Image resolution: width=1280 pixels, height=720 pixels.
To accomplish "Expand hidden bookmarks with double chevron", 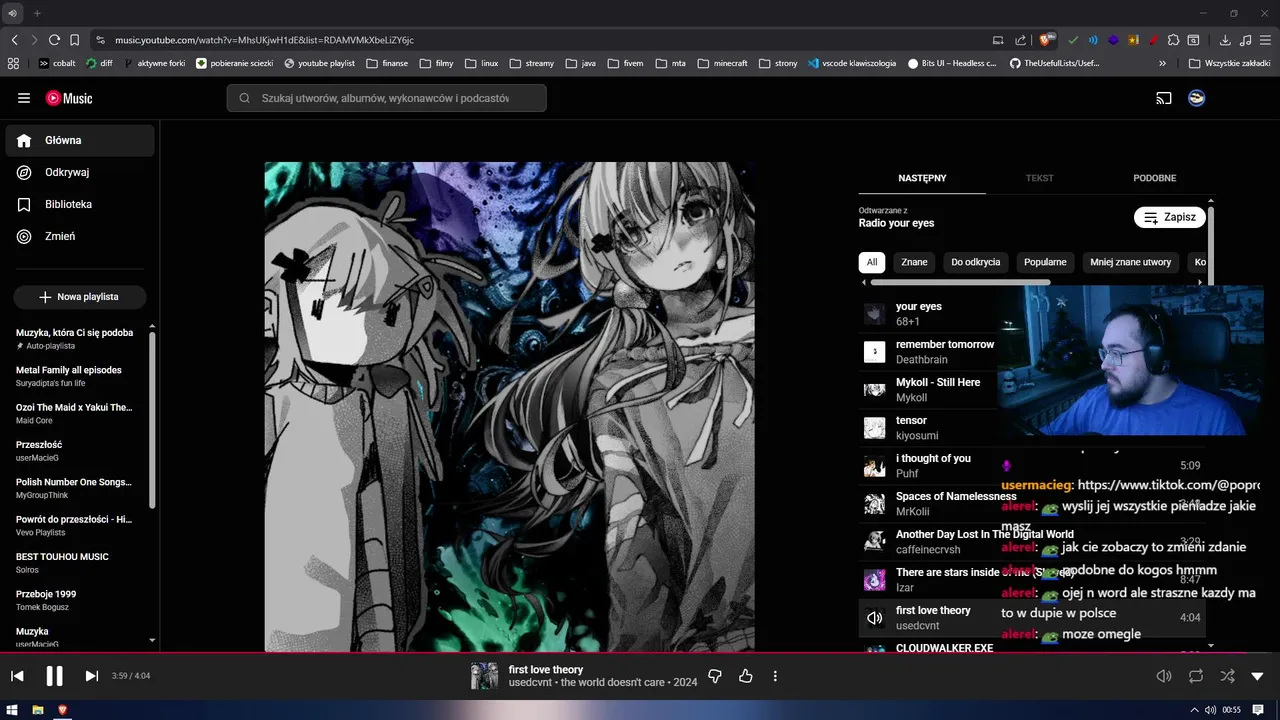I will coord(1162,63).
